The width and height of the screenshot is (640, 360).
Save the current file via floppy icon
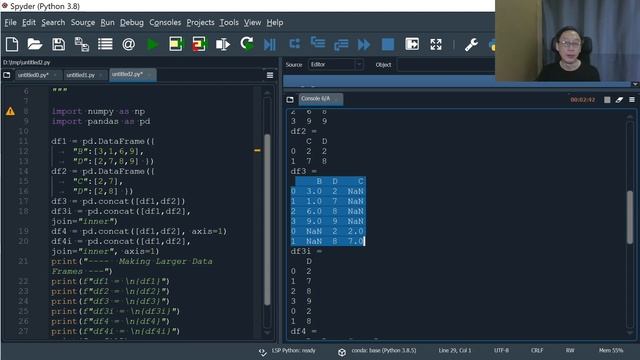pyautogui.click(x=58, y=44)
